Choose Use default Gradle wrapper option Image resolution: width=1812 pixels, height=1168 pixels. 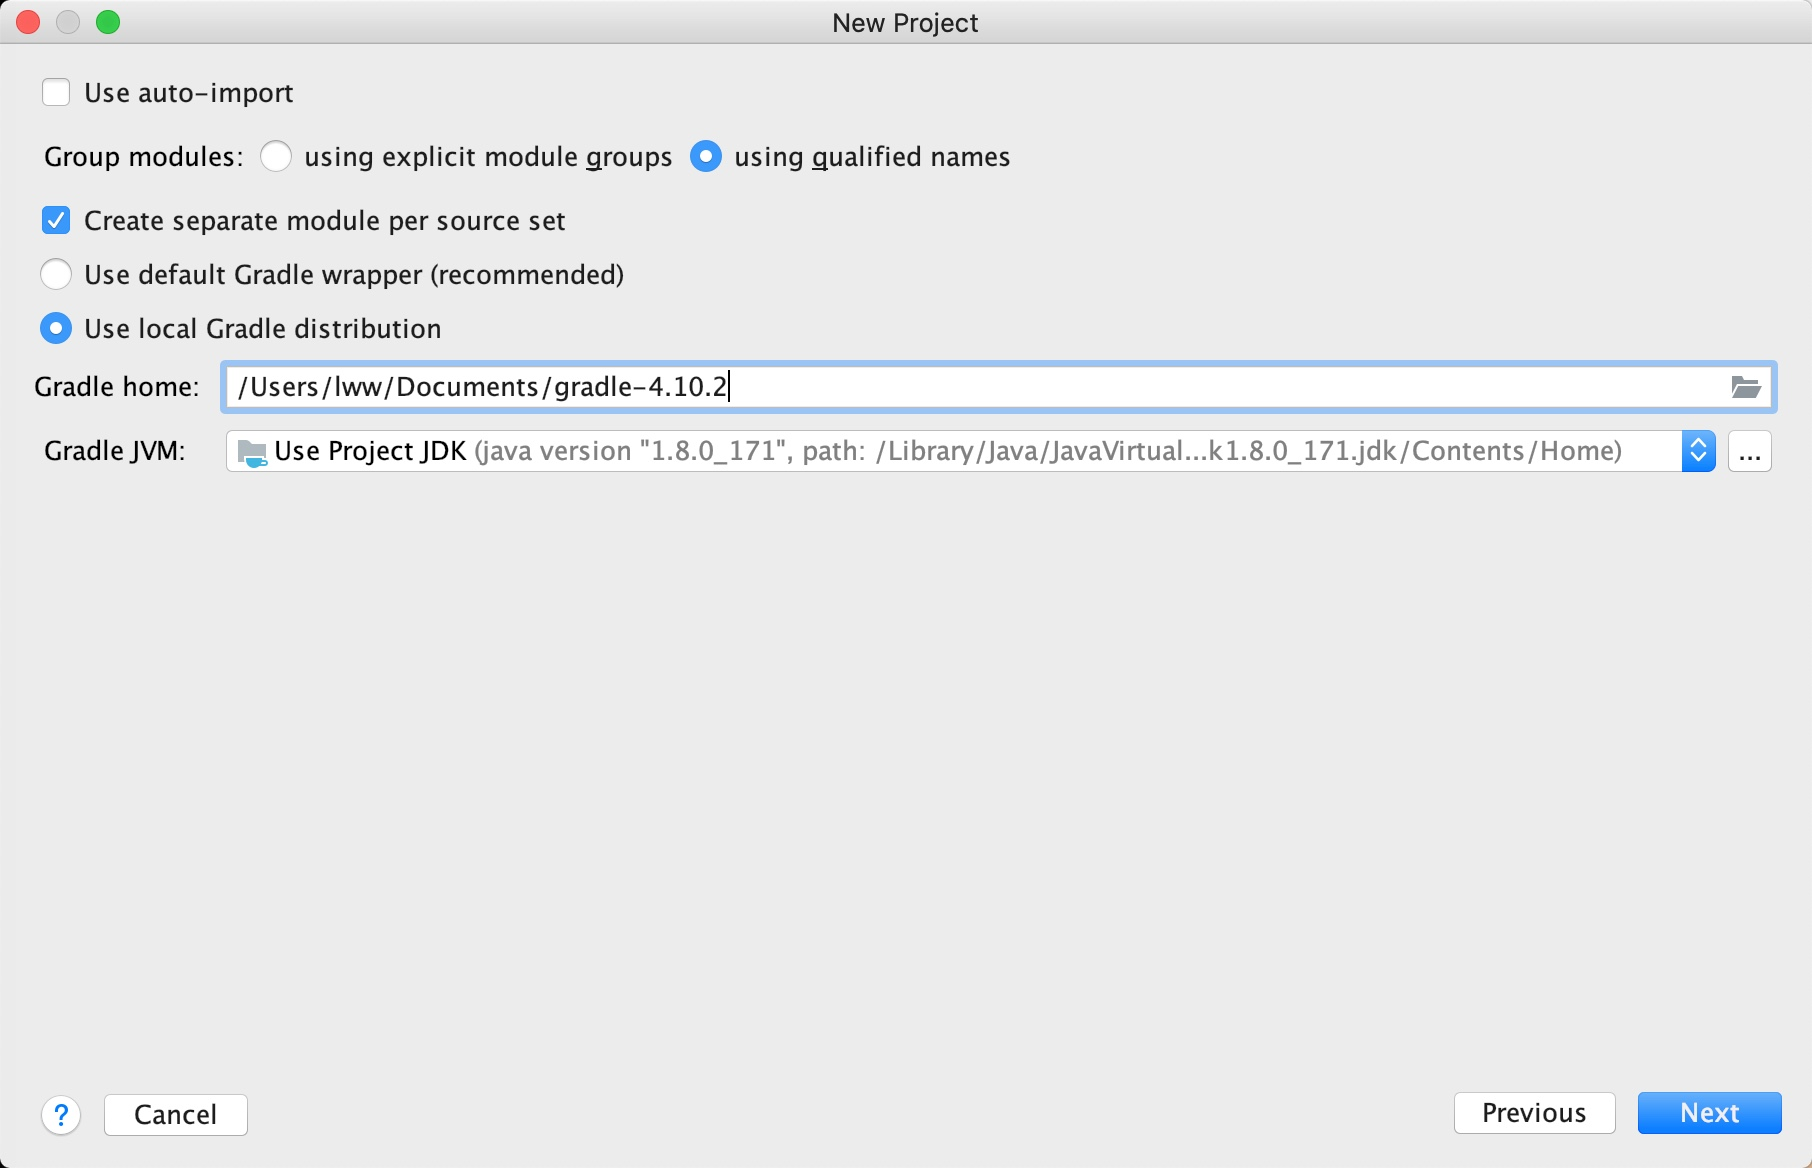coord(56,275)
